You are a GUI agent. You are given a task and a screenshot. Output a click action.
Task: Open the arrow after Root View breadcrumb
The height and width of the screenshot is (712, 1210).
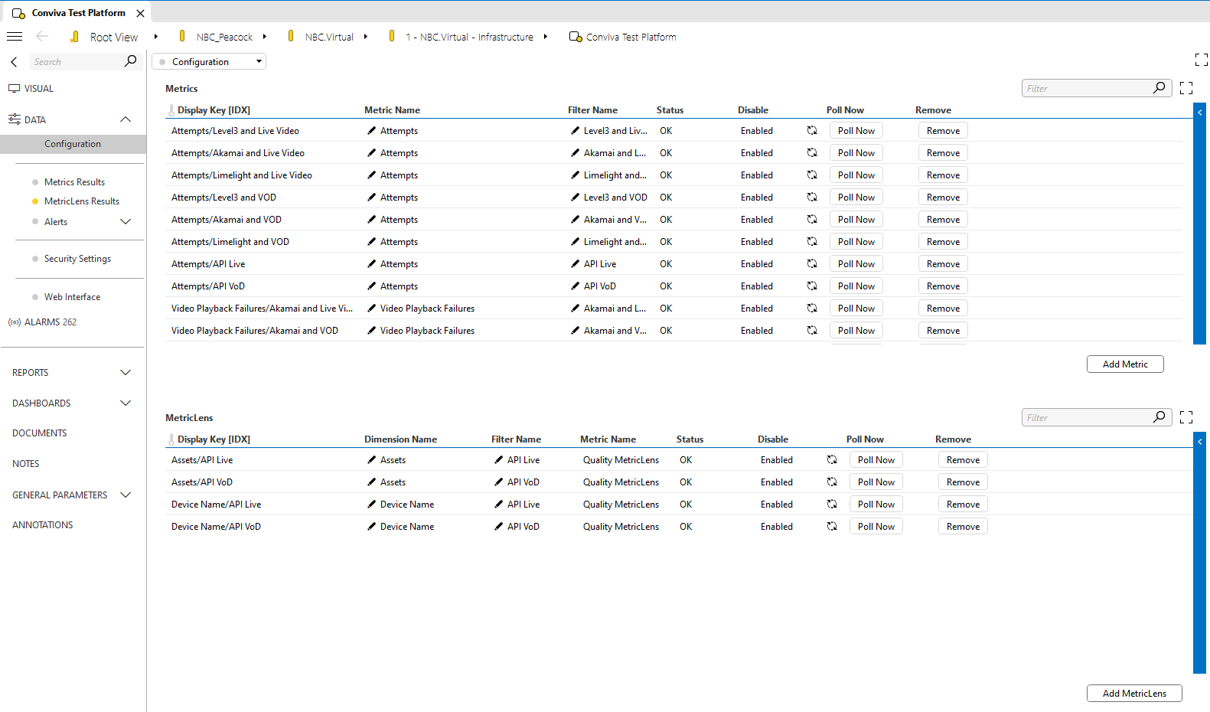pyautogui.click(x=156, y=37)
